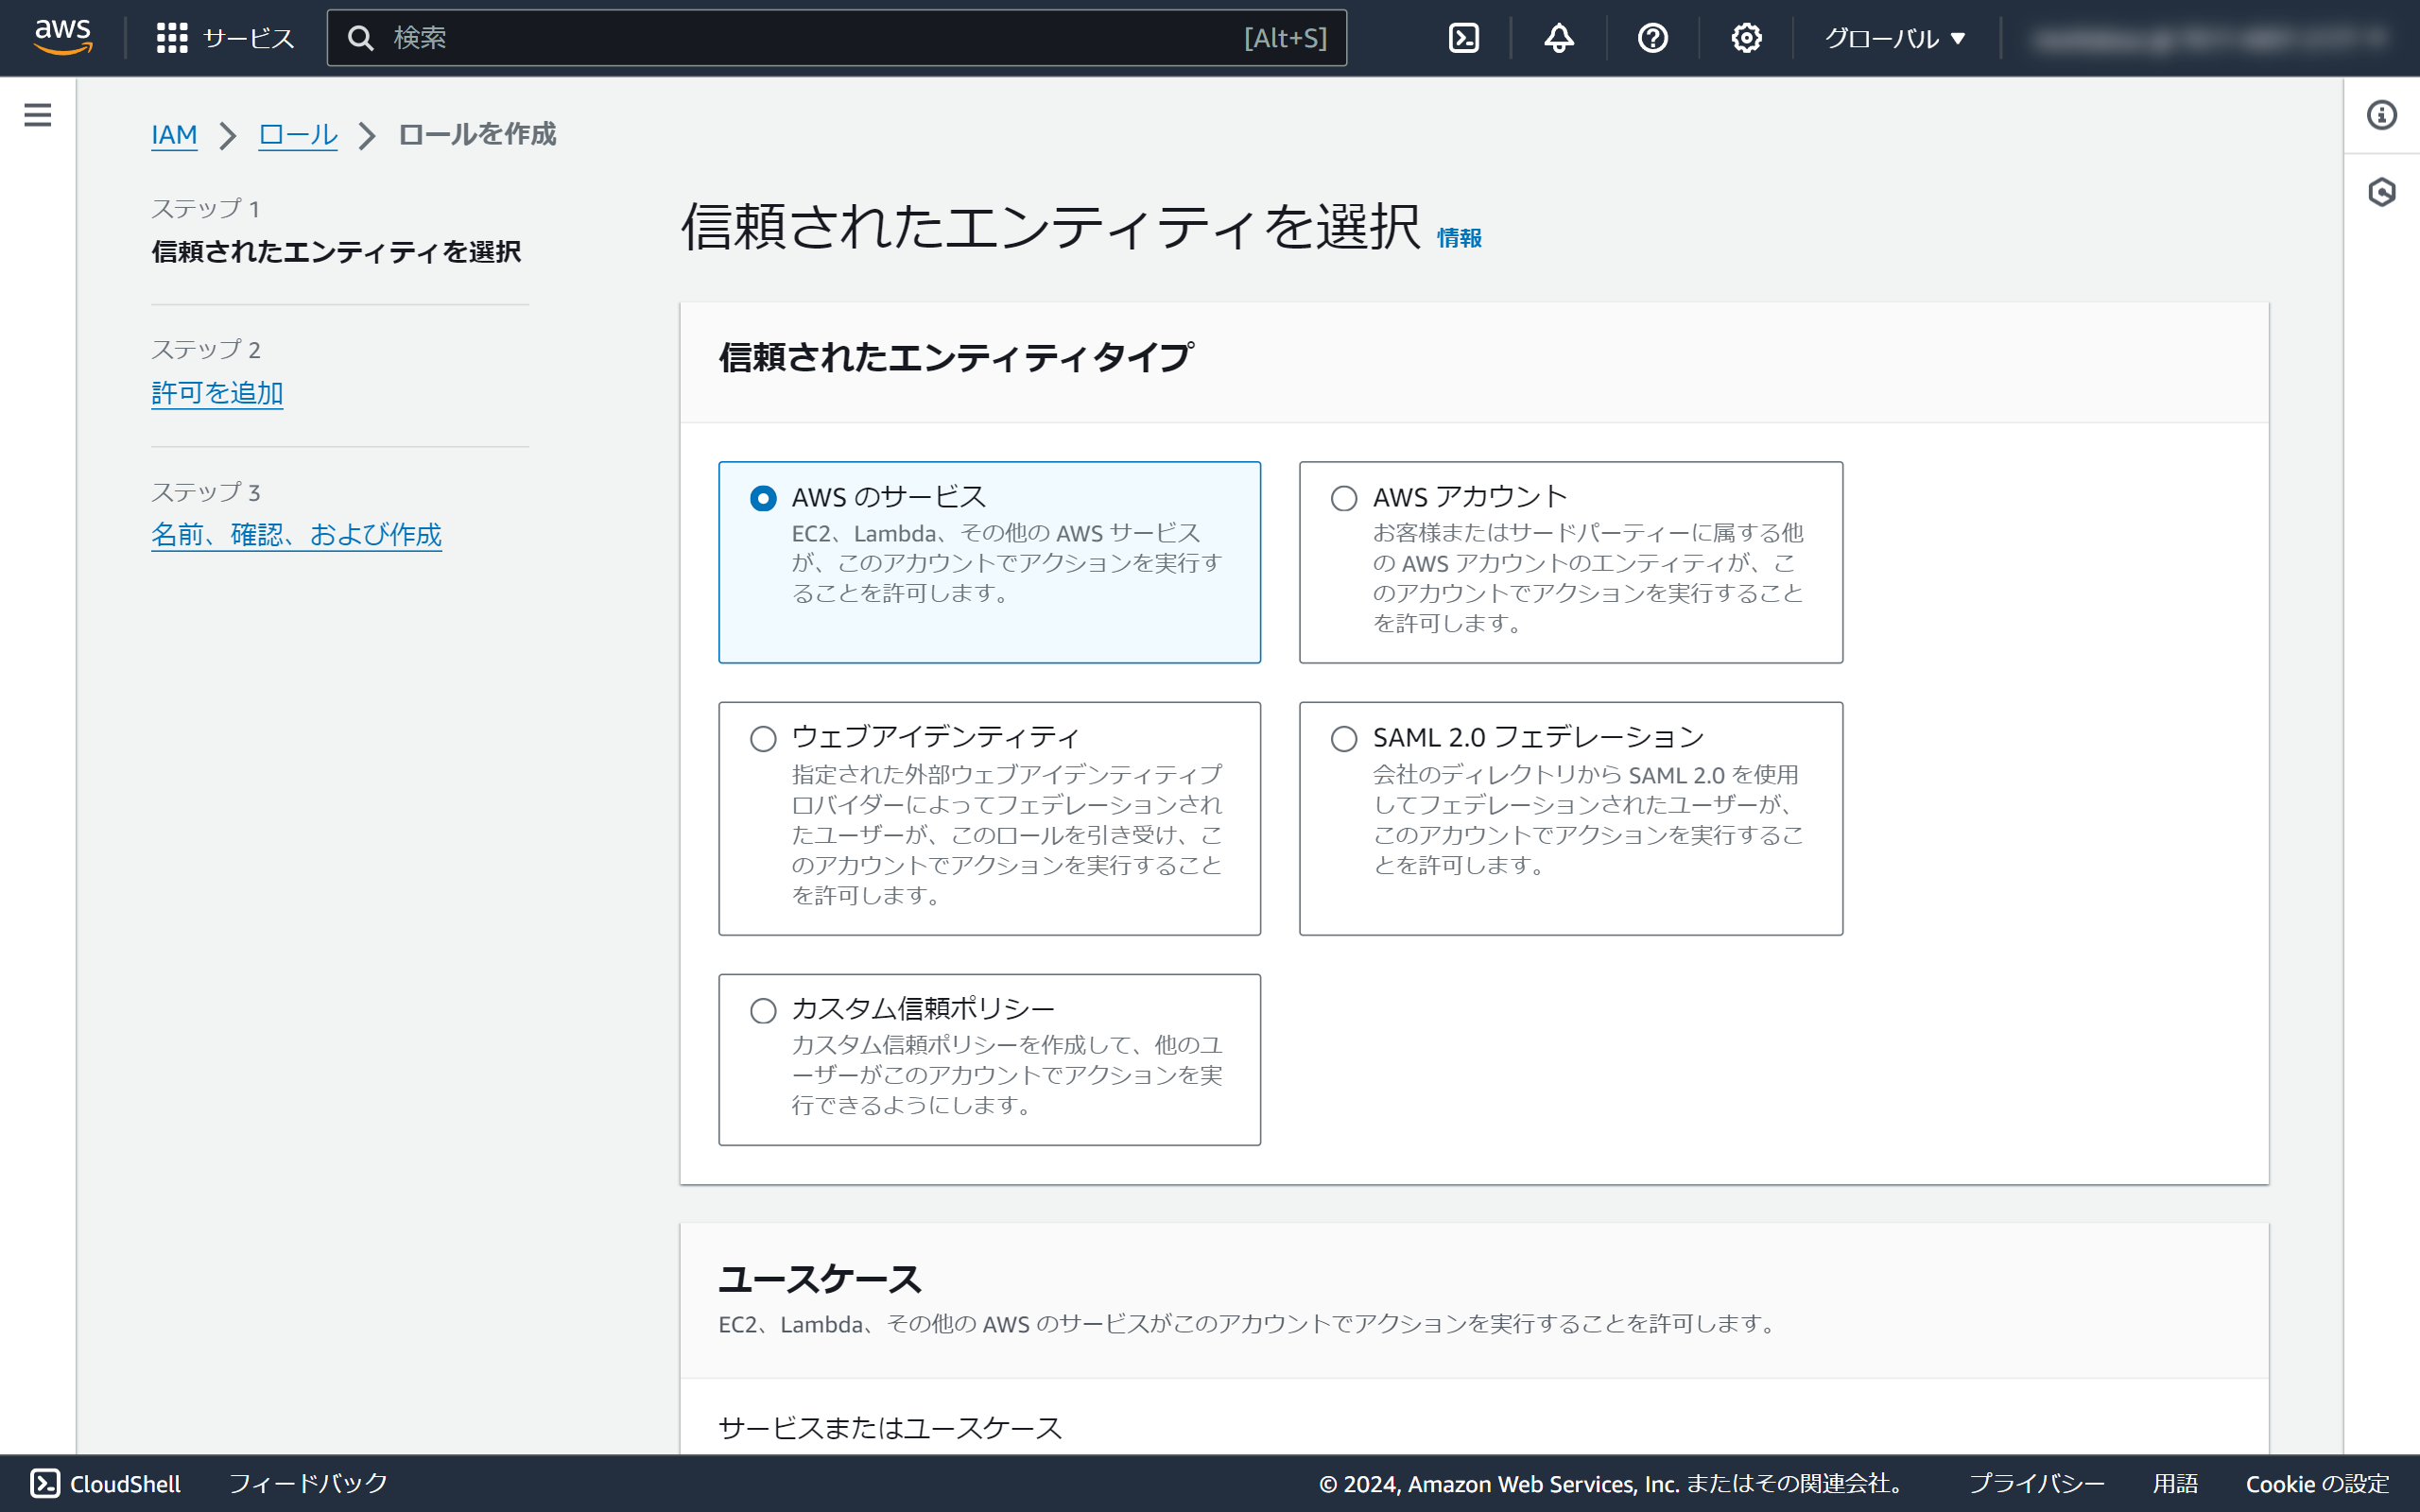Viewport: 2420px width, 1512px height.
Task: Go to step 3 名前、確認、および作成
Action: (x=296, y=535)
